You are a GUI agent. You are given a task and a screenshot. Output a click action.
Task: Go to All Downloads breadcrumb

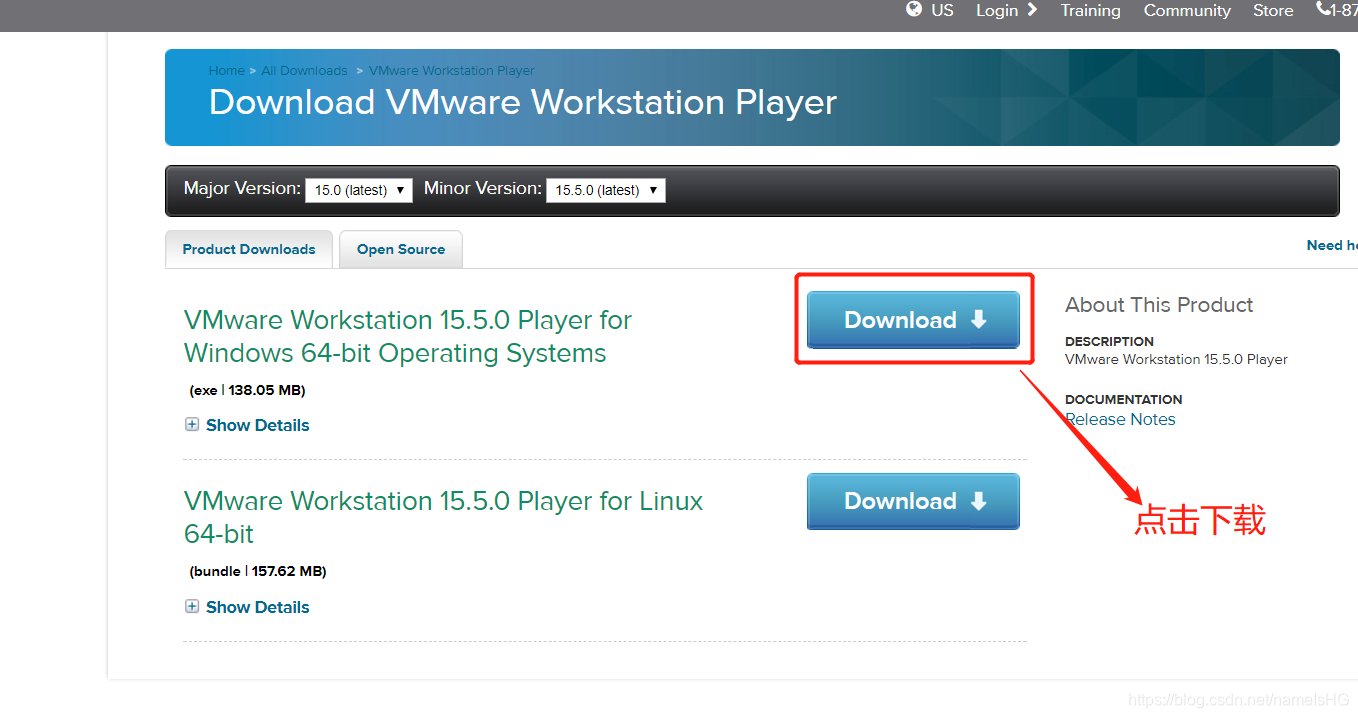tap(304, 71)
